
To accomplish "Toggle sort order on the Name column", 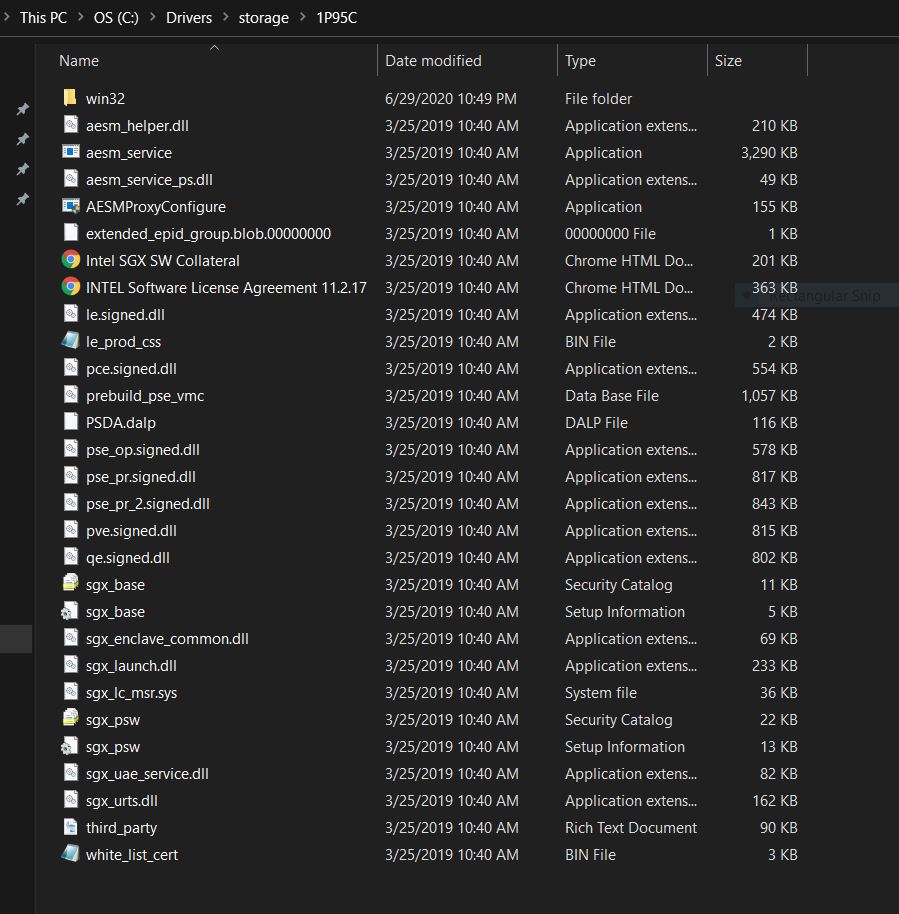I will click(79, 61).
